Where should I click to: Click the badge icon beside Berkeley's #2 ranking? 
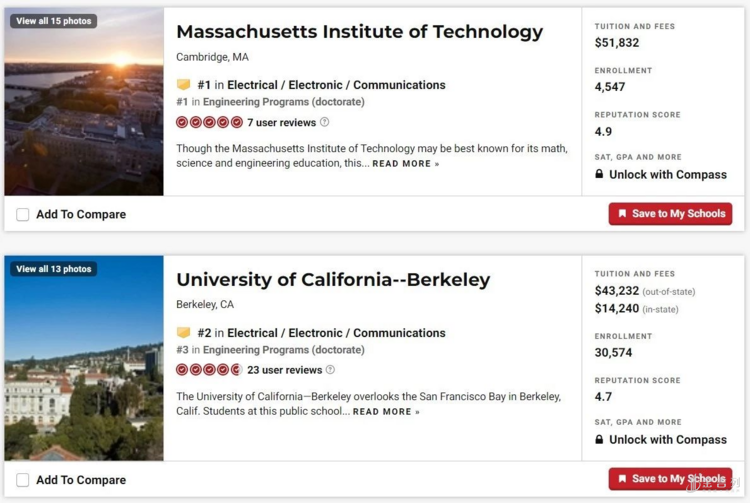183,333
